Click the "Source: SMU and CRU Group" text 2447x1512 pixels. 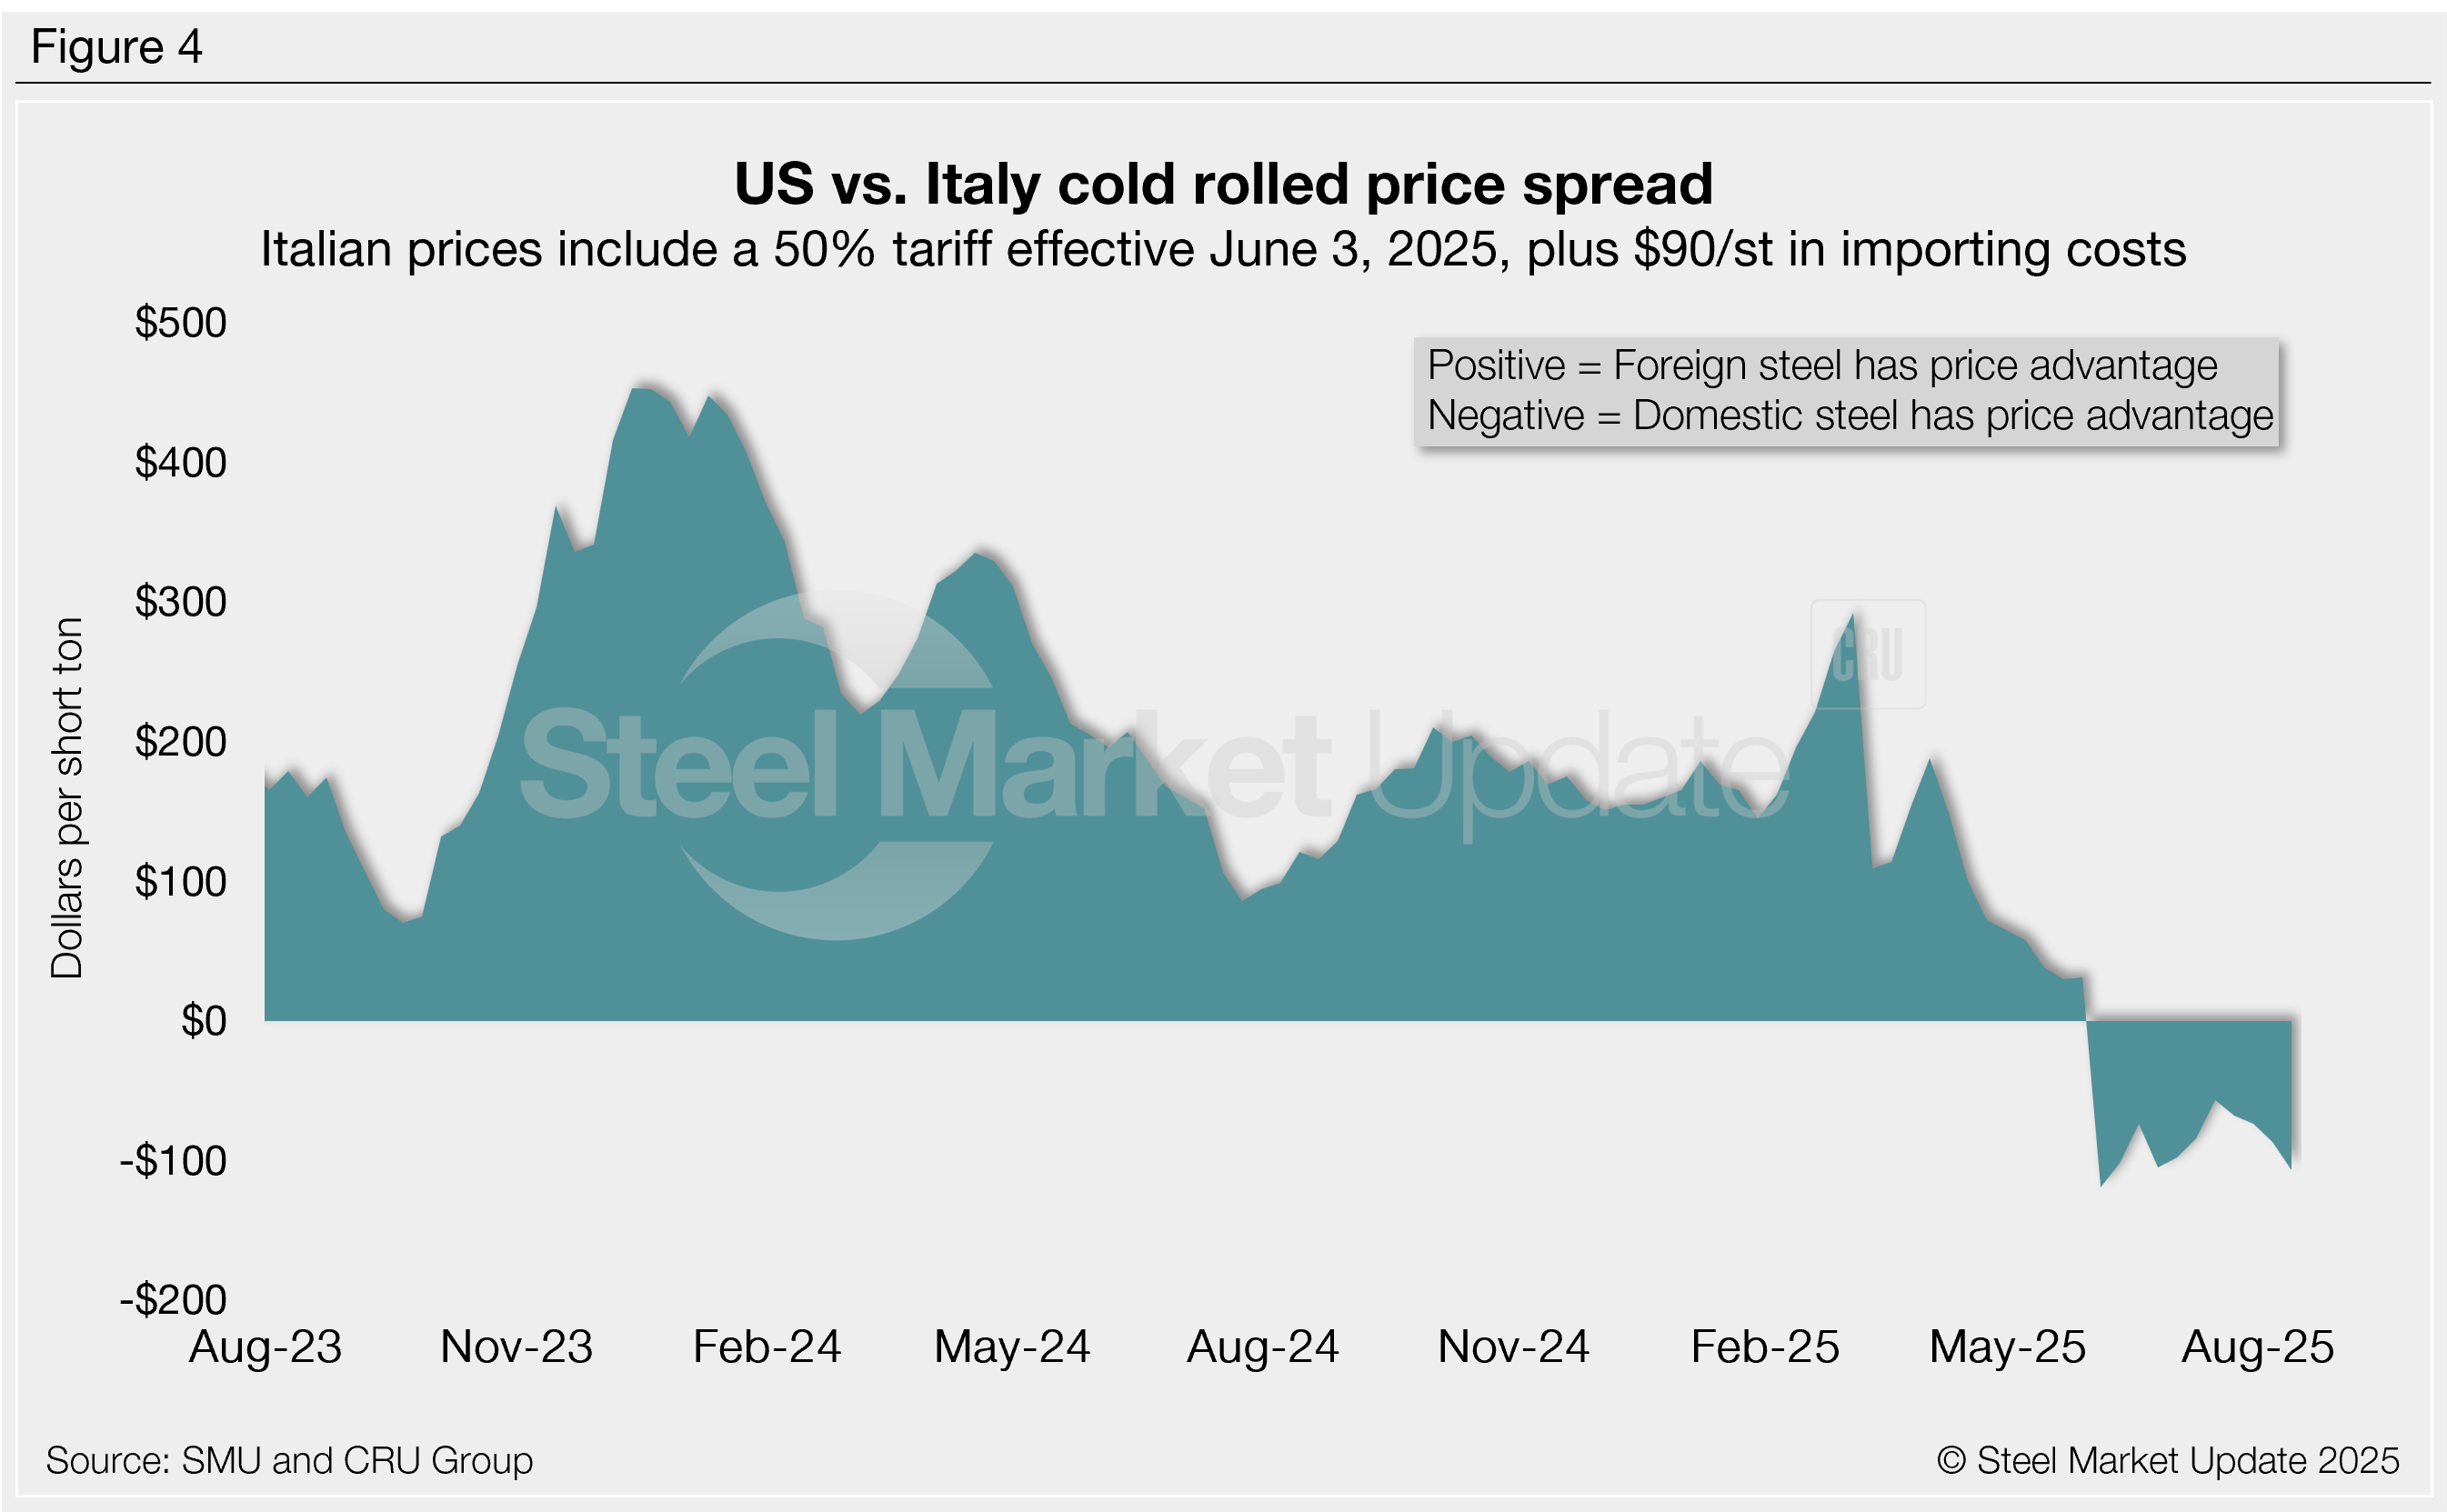tap(289, 1461)
